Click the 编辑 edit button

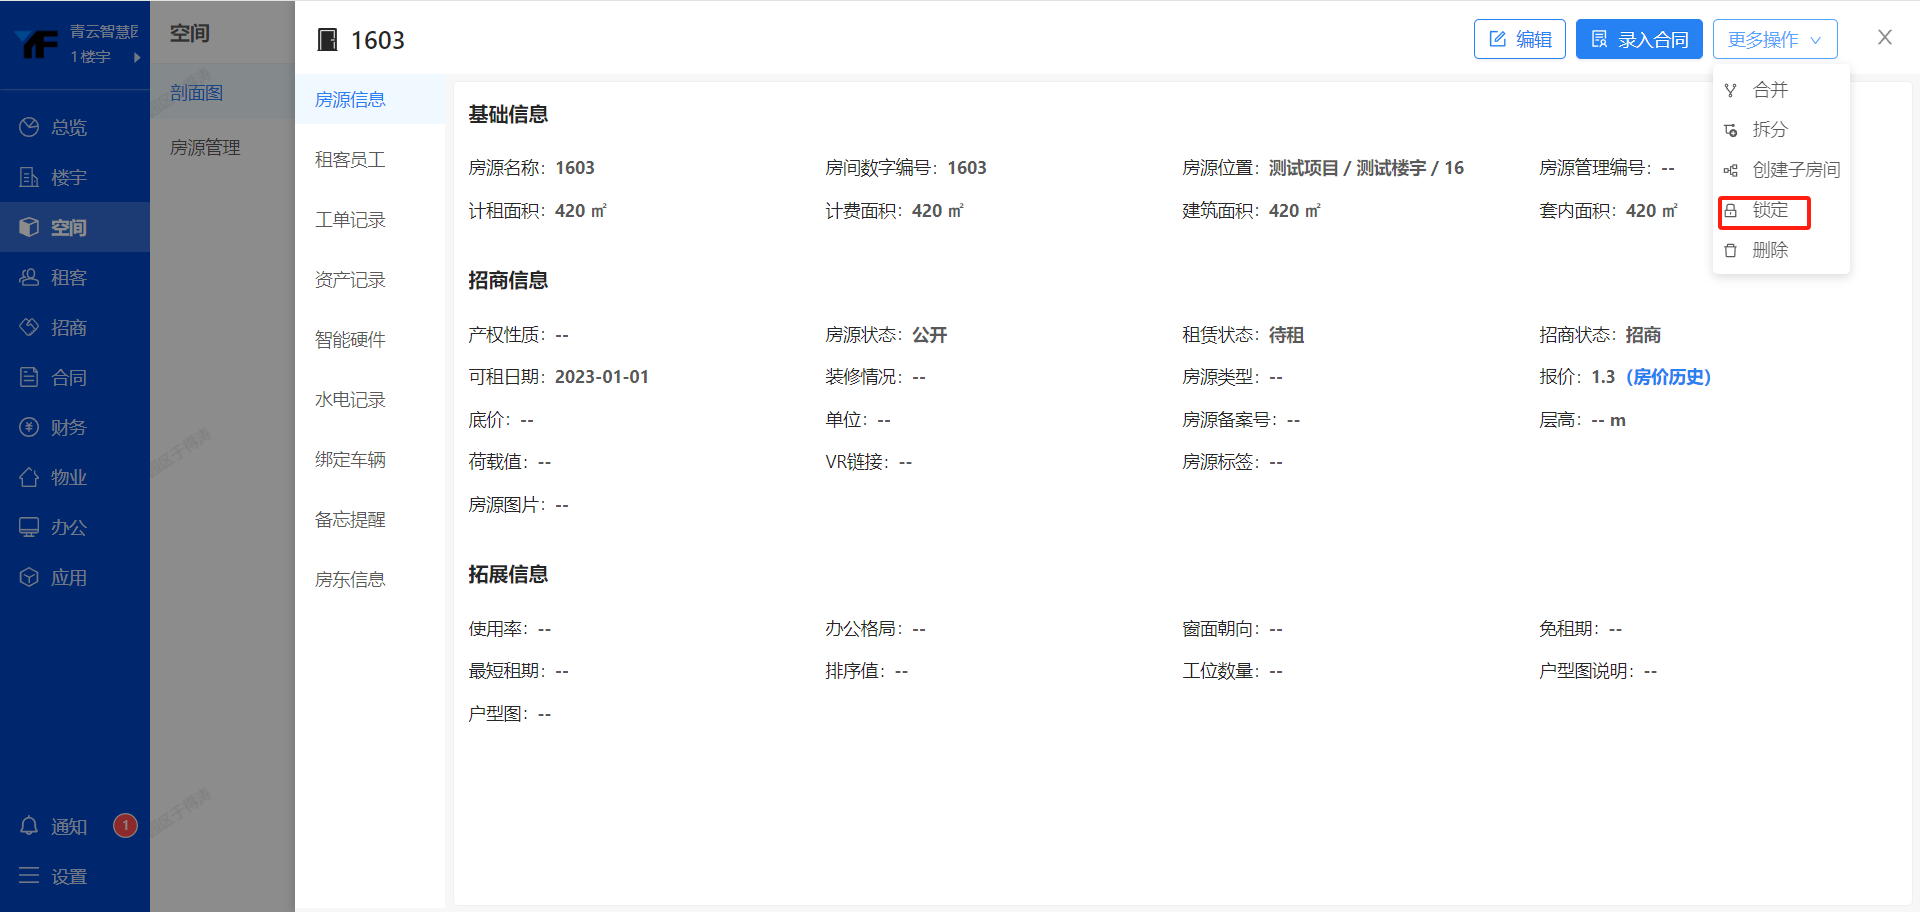pos(1519,39)
